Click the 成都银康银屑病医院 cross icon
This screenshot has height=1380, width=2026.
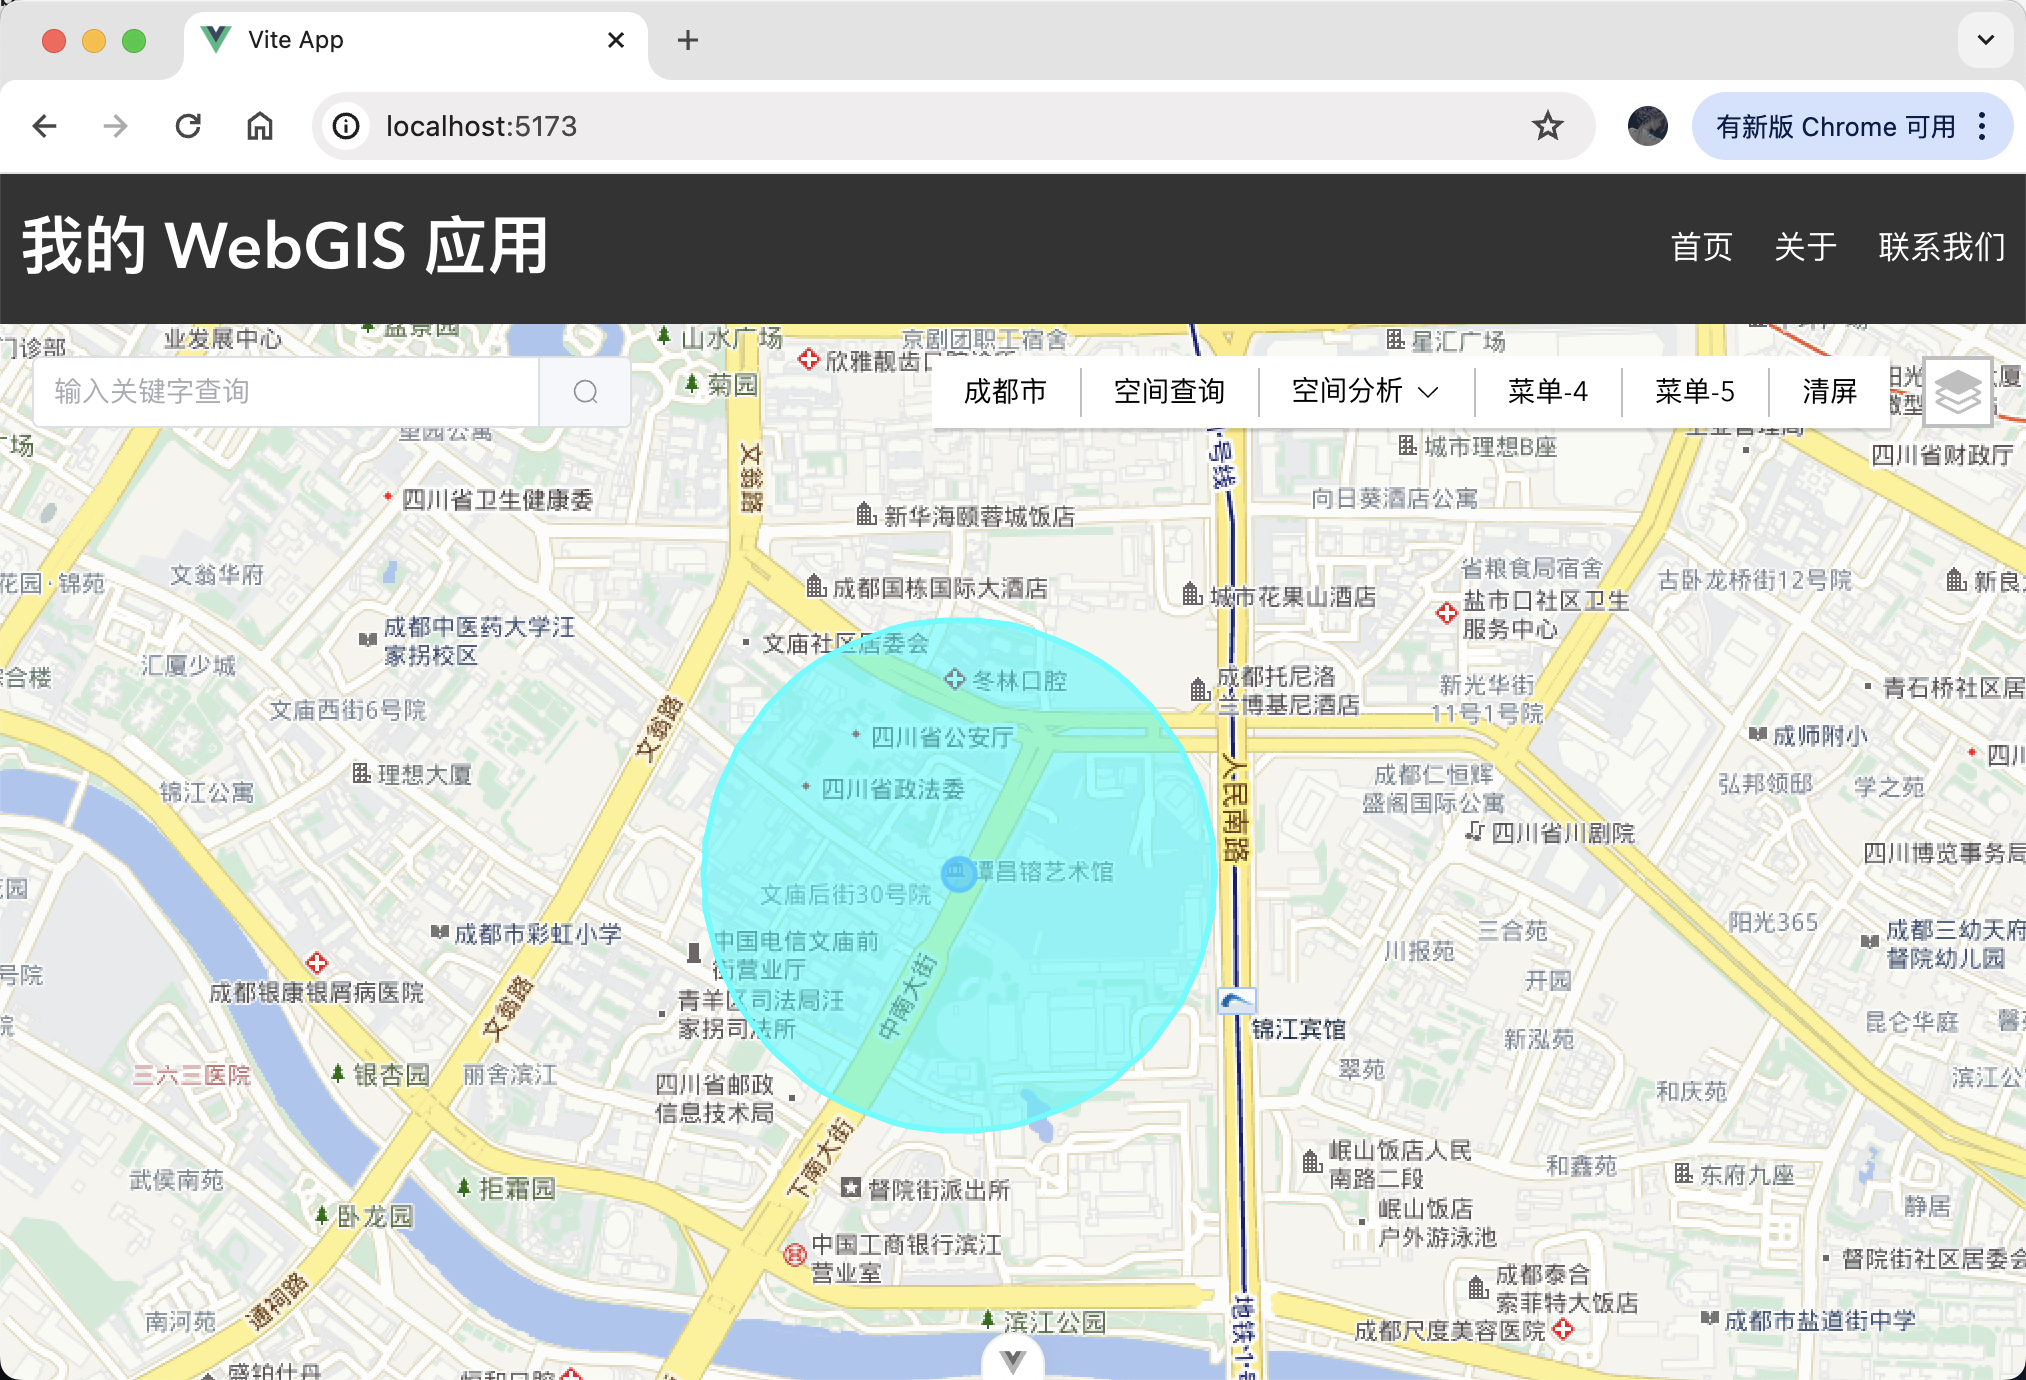(x=317, y=963)
